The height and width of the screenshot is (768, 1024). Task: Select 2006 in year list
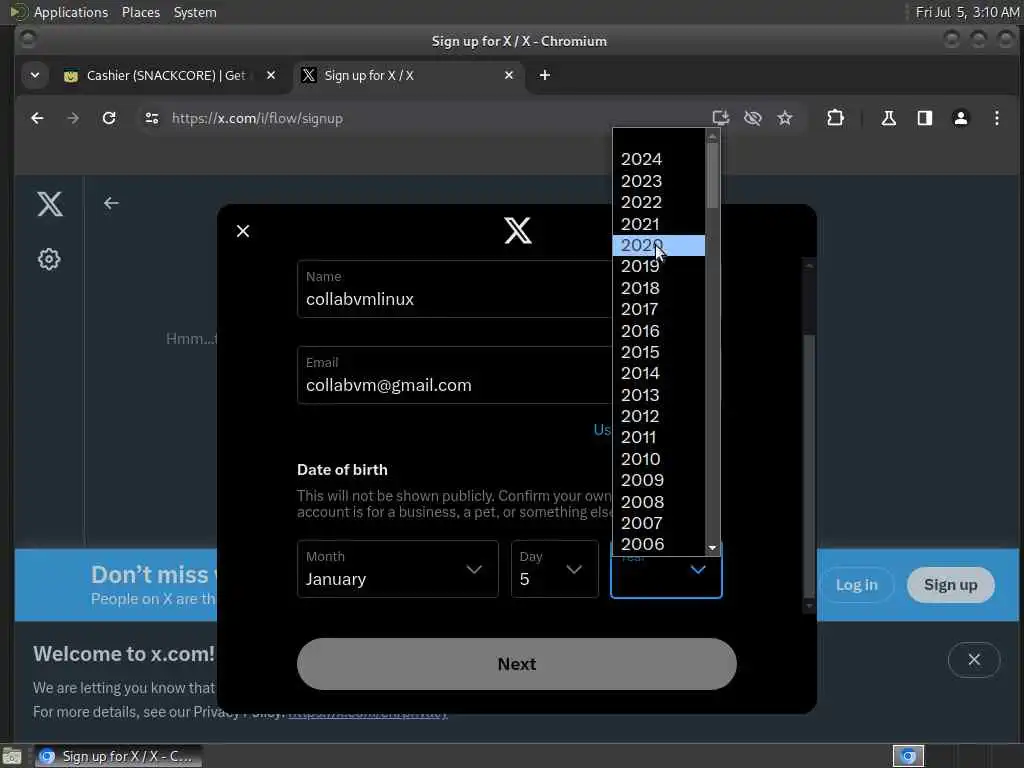[658, 545]
